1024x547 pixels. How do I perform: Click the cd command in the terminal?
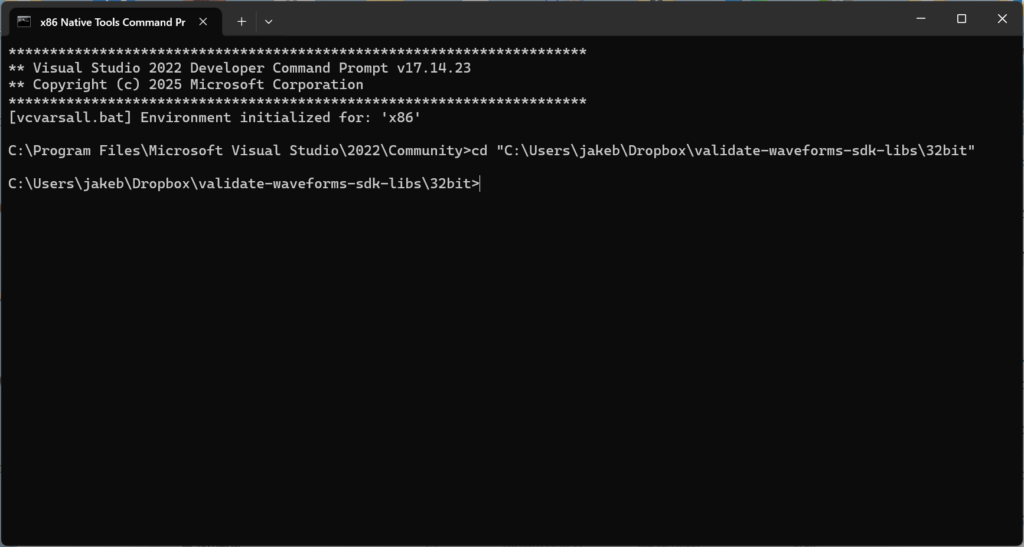click(x=479, y=150)
